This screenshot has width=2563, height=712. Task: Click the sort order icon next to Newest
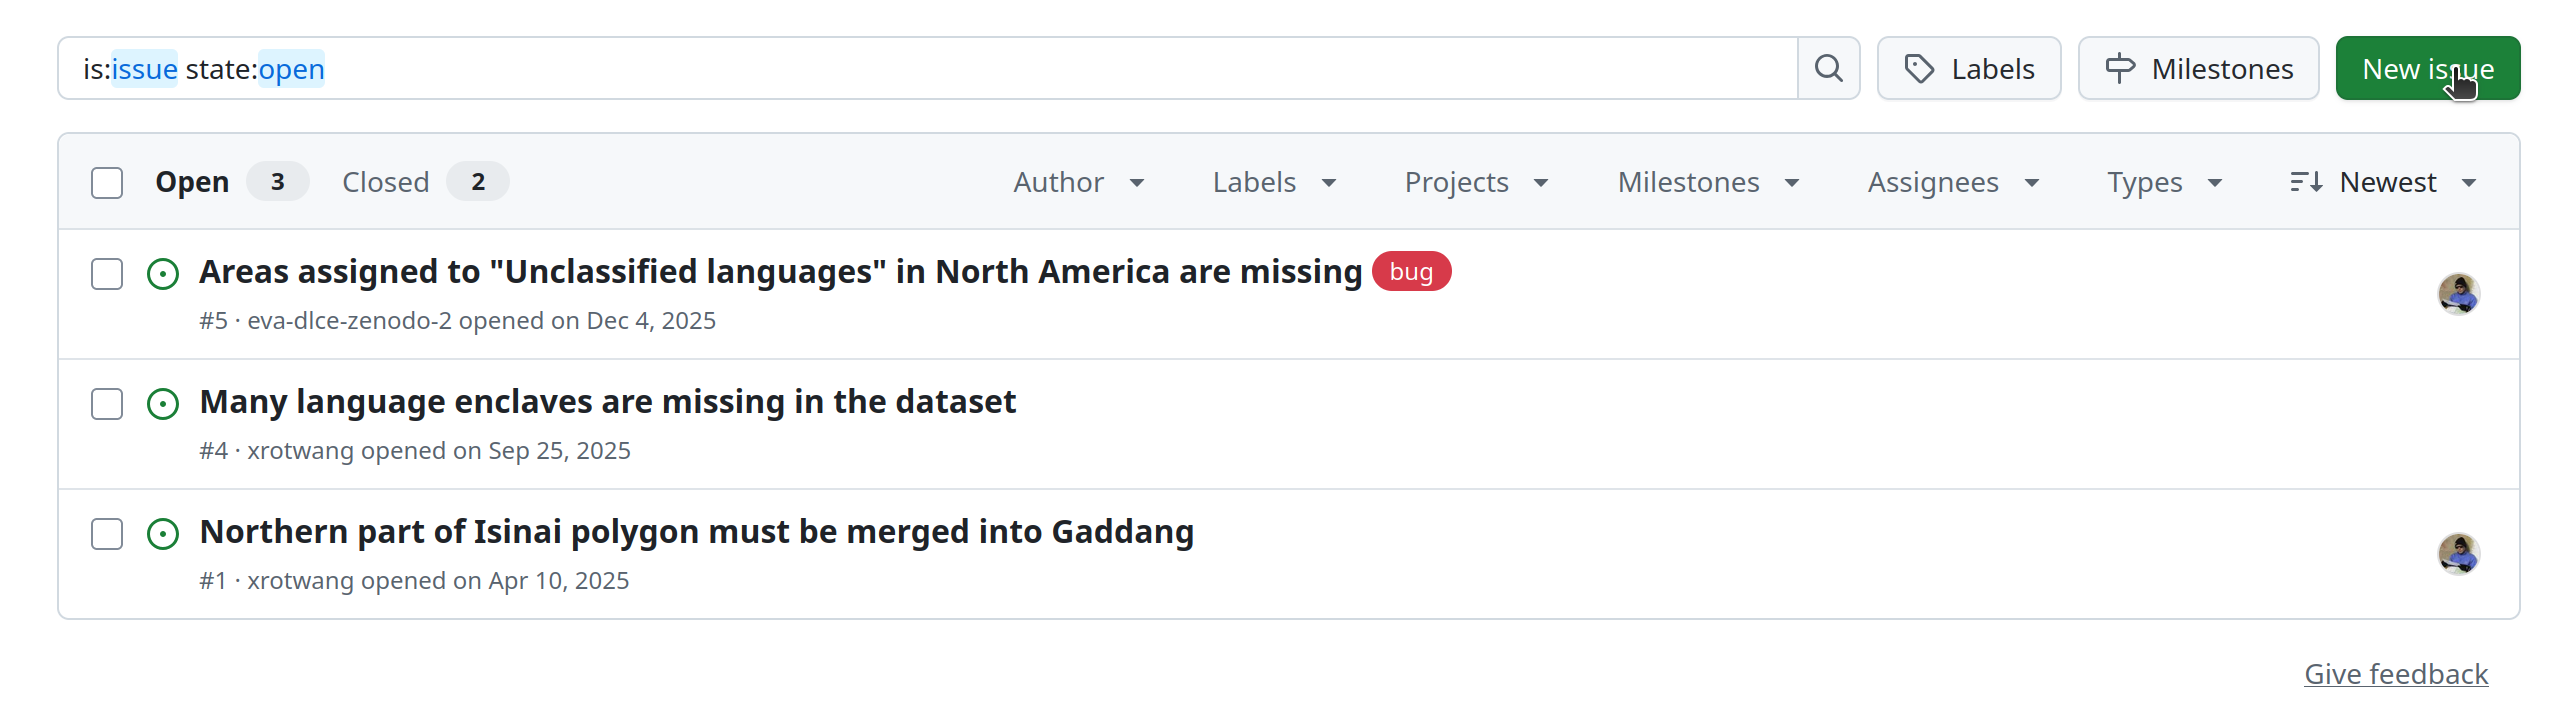point(2308,181)
